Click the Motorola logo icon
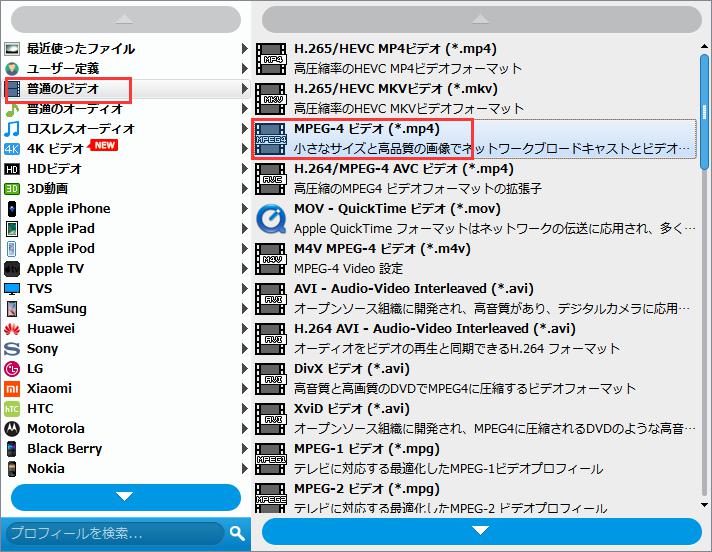This screenshot has height=552, width=712. coord(12,429)
